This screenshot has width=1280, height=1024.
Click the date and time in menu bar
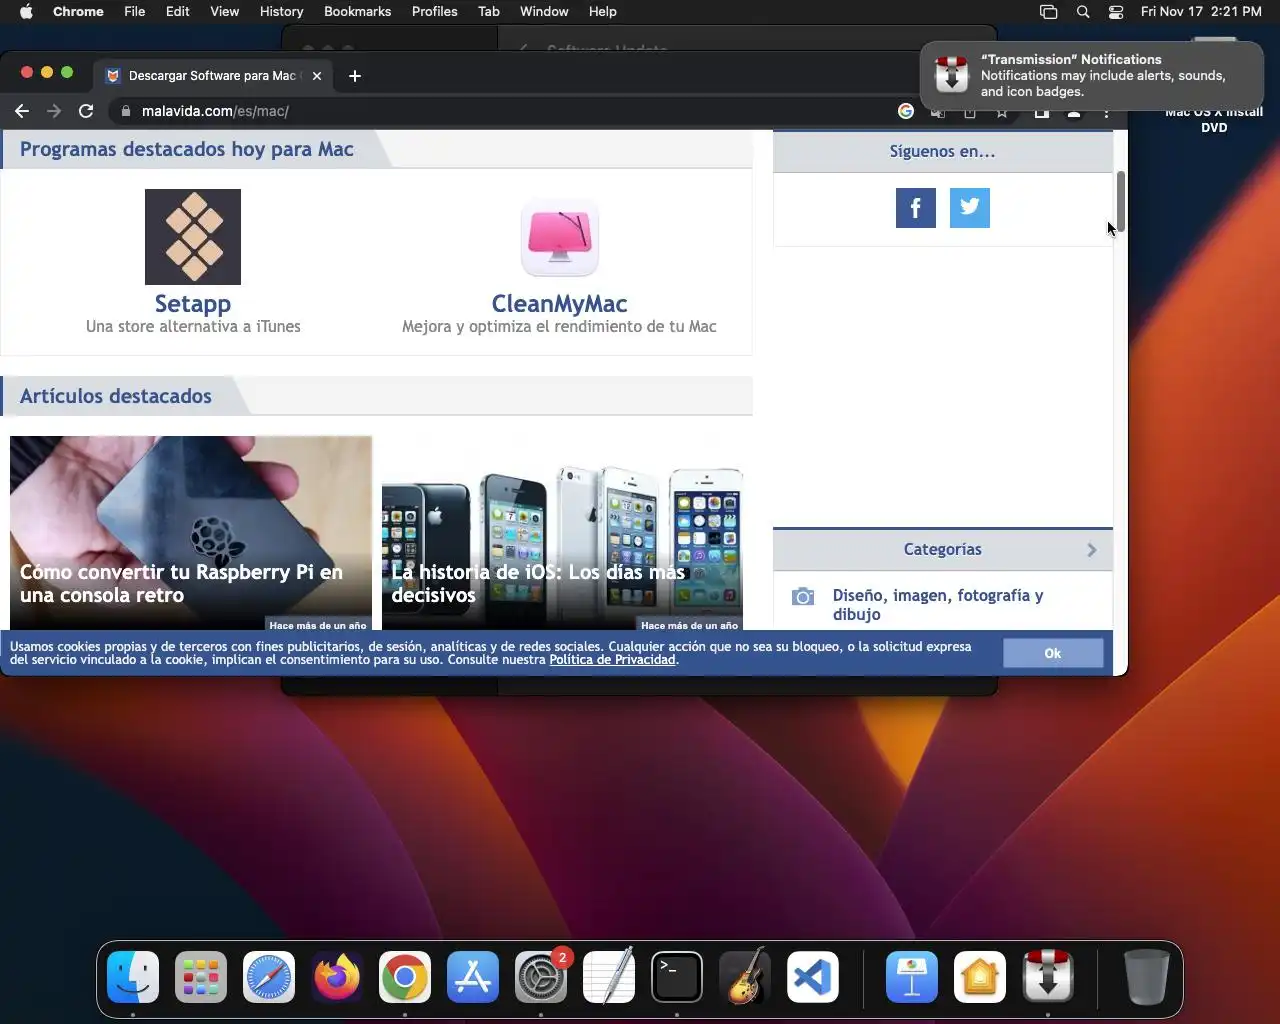pyautogui.click(x=1201, y=11)
